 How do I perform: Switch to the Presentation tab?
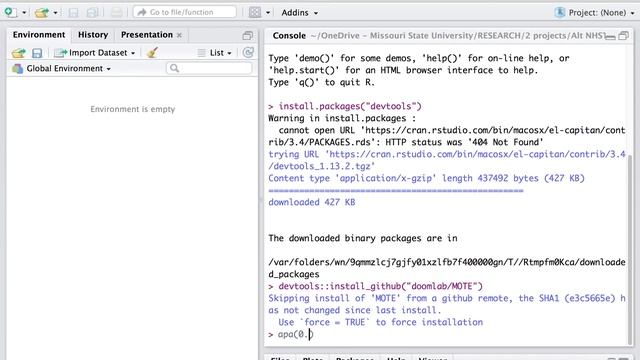click(x=147, y=35)
